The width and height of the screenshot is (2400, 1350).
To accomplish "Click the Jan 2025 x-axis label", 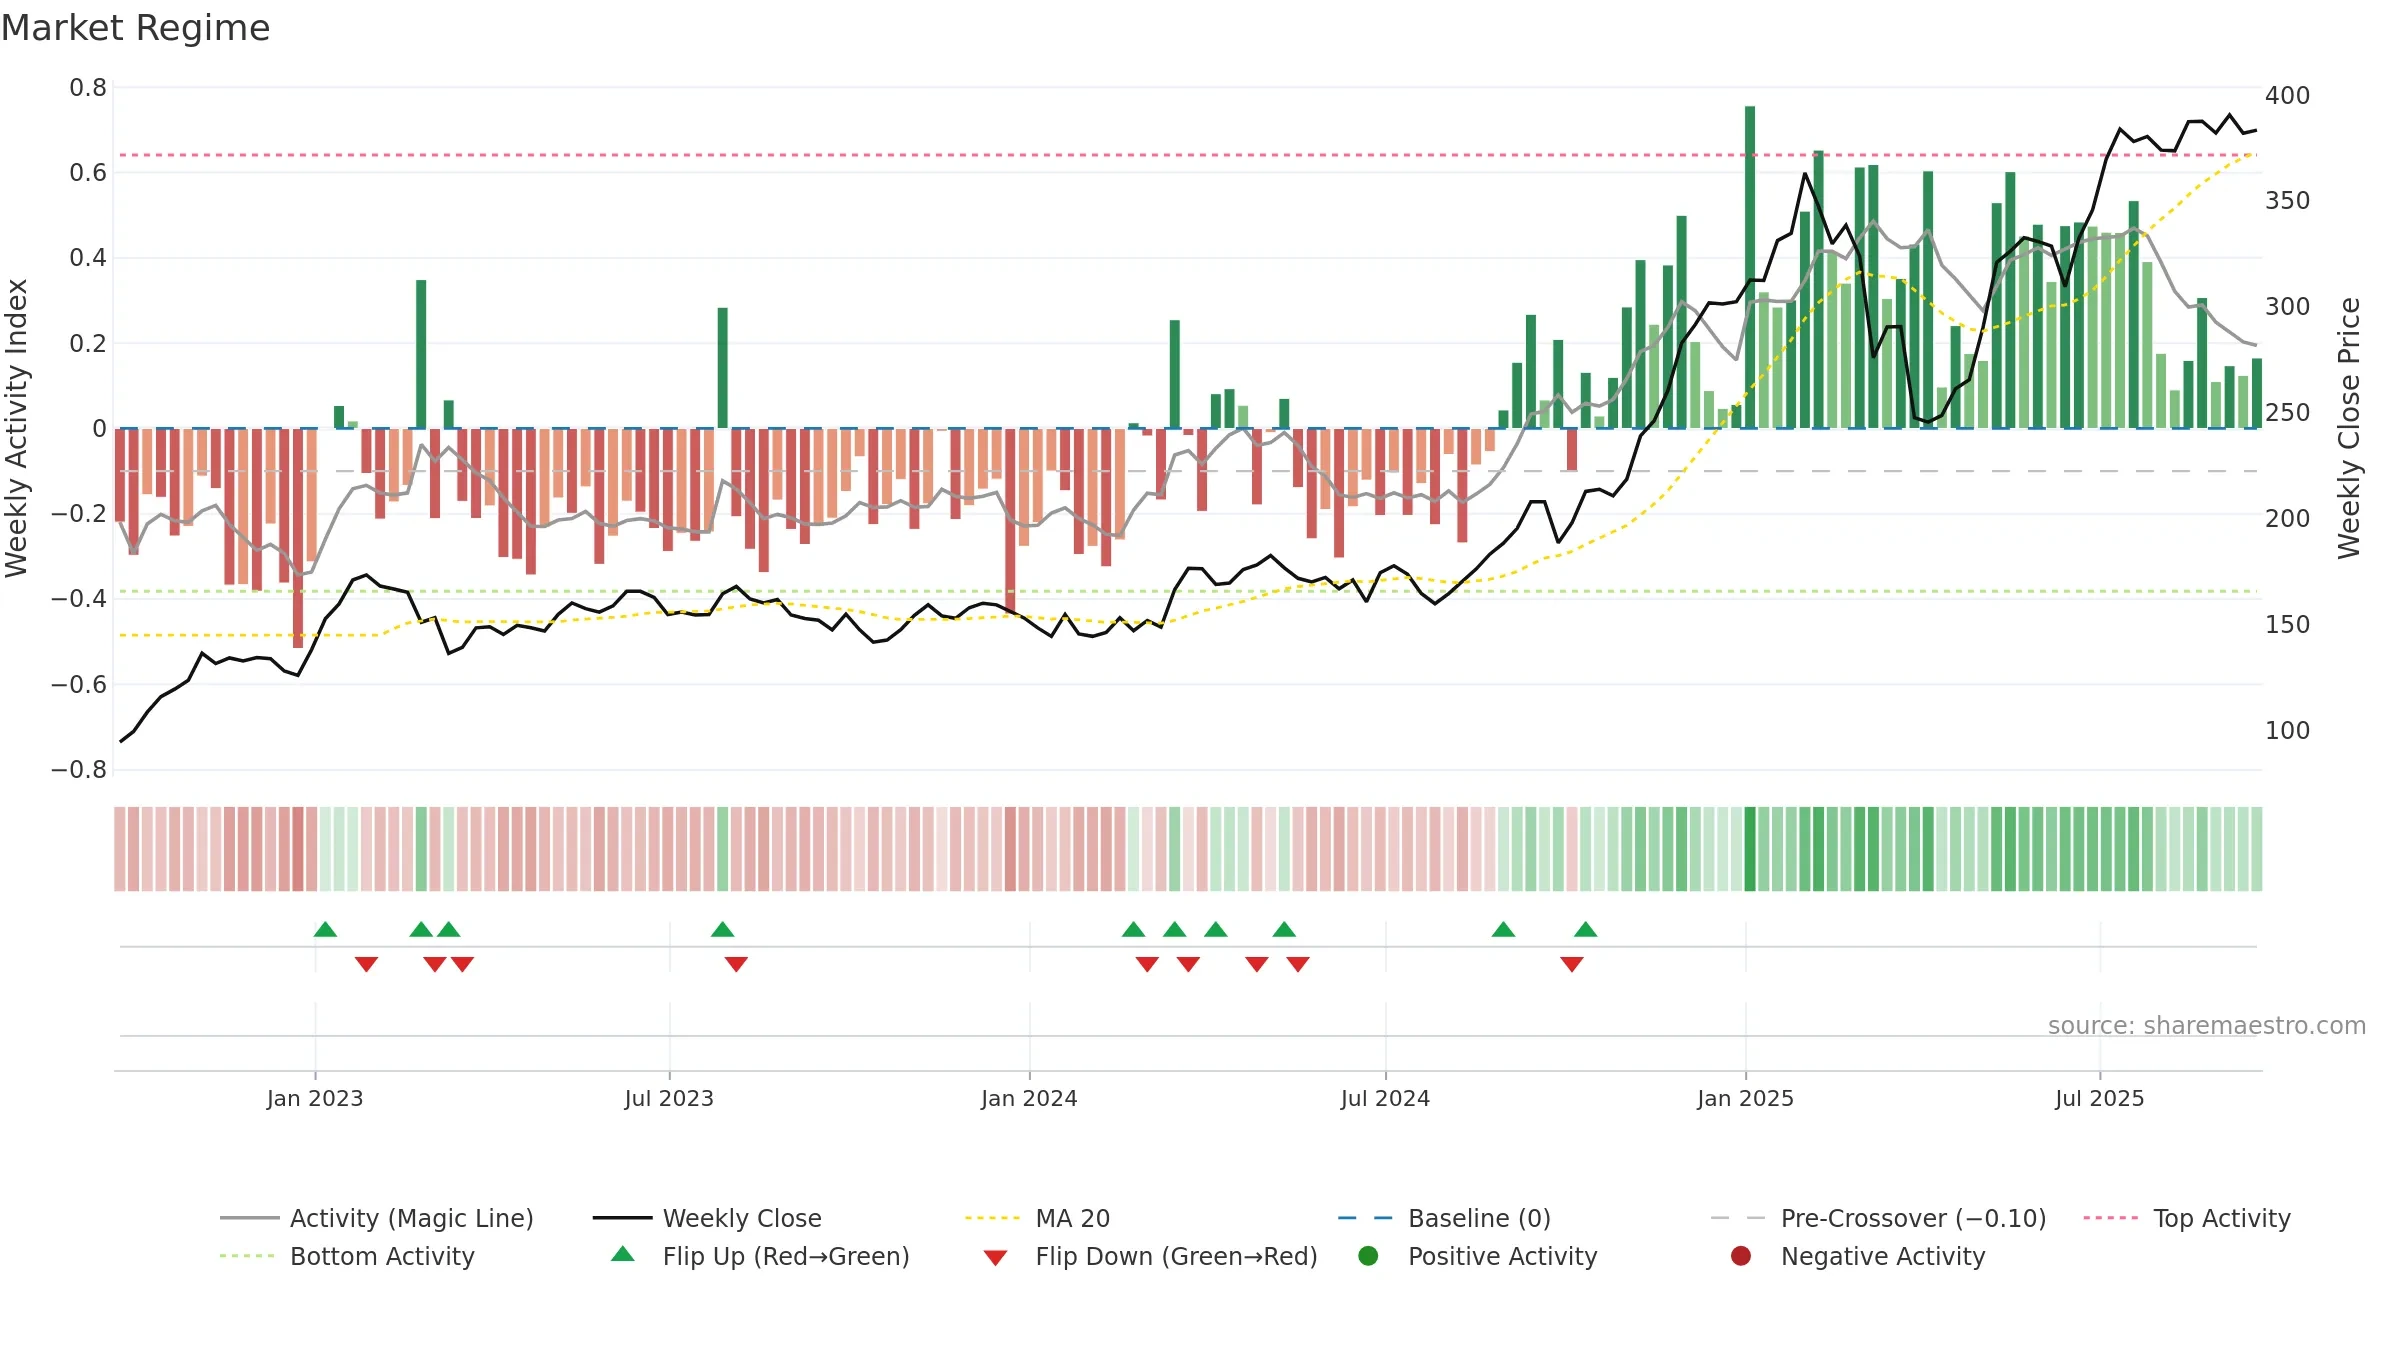I will pyautogui.click(x=1745, y=1098).
